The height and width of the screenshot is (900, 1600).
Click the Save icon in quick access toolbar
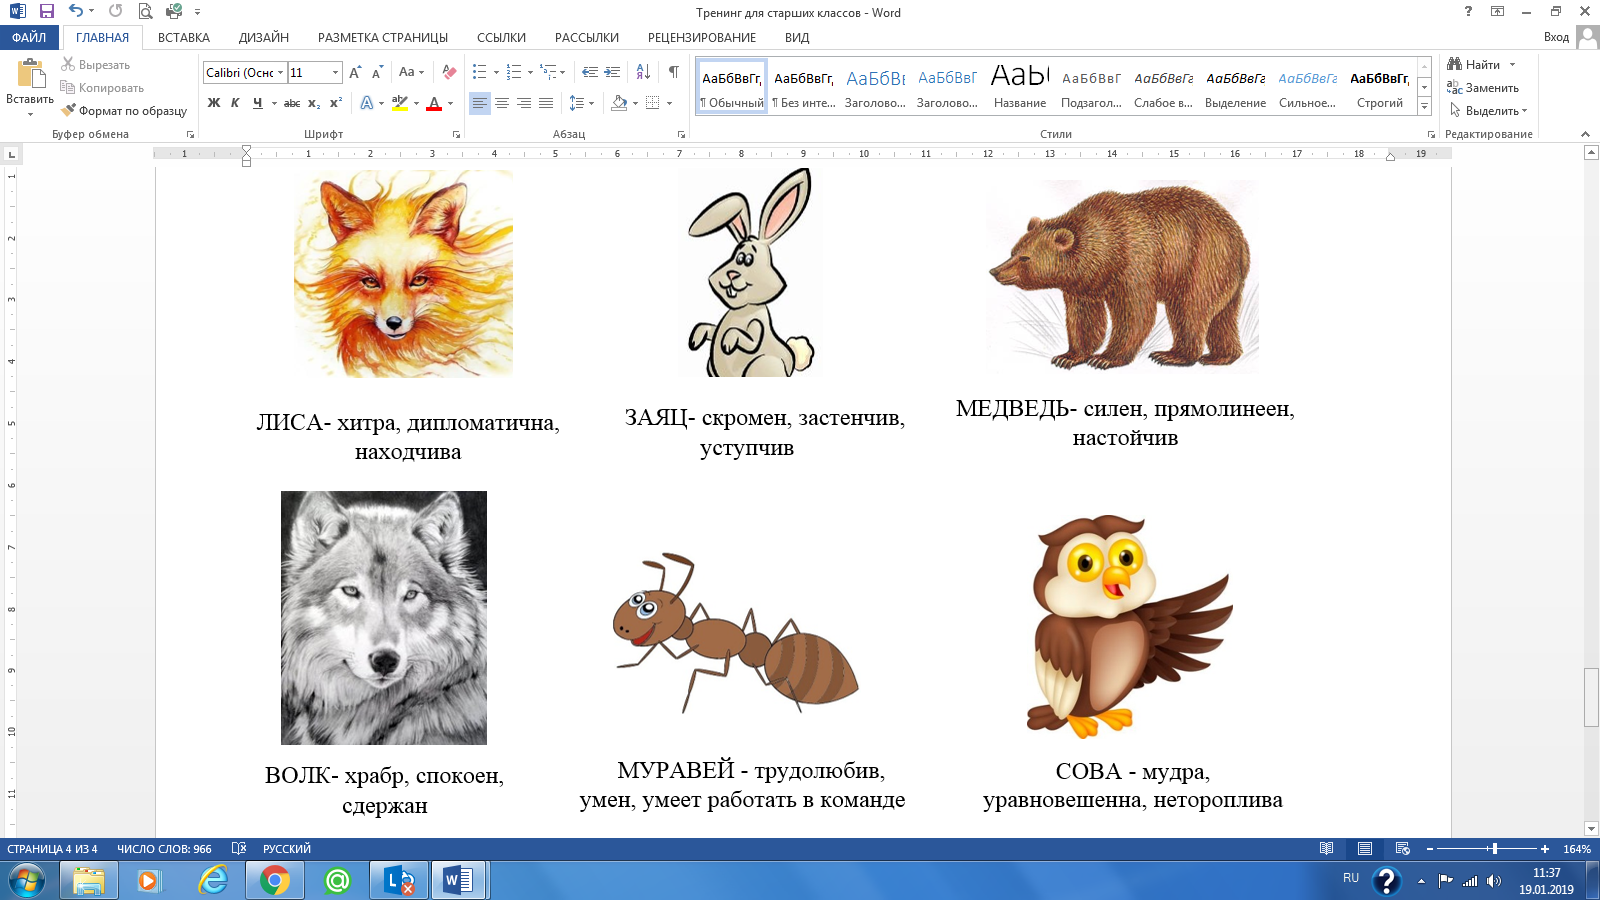(x=47, y=12)
